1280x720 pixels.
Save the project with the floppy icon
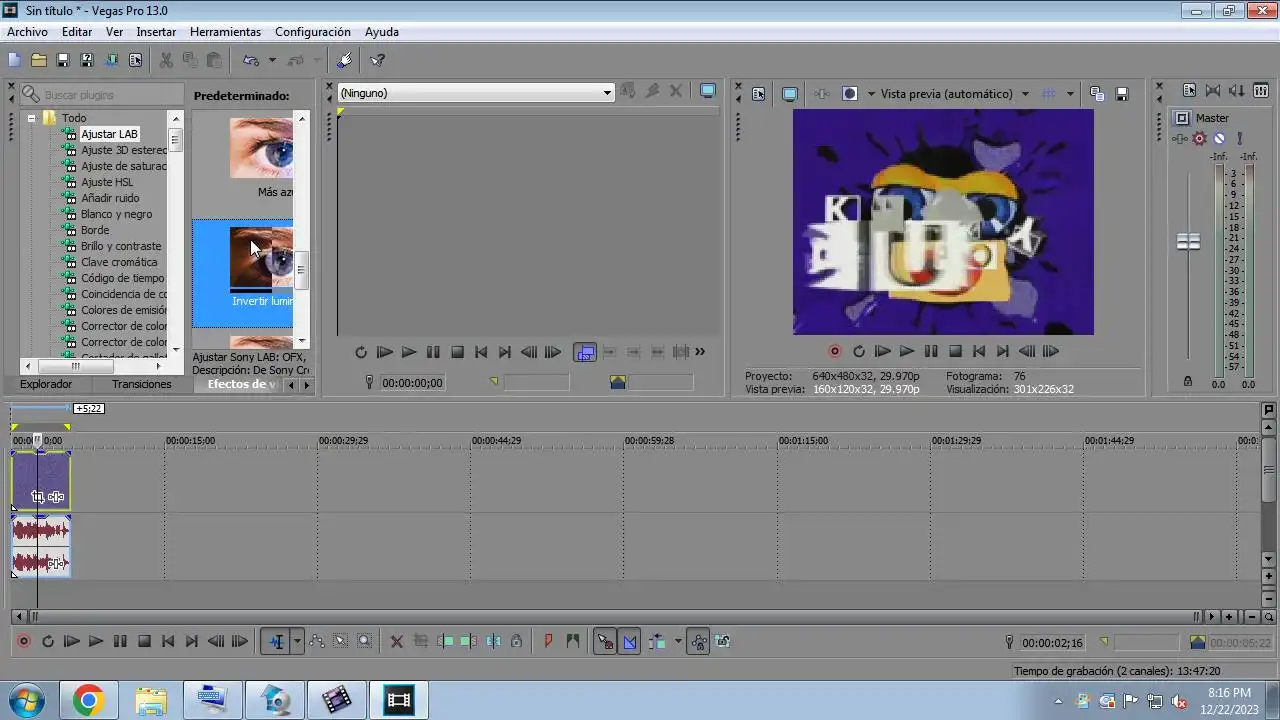(63, 60)
